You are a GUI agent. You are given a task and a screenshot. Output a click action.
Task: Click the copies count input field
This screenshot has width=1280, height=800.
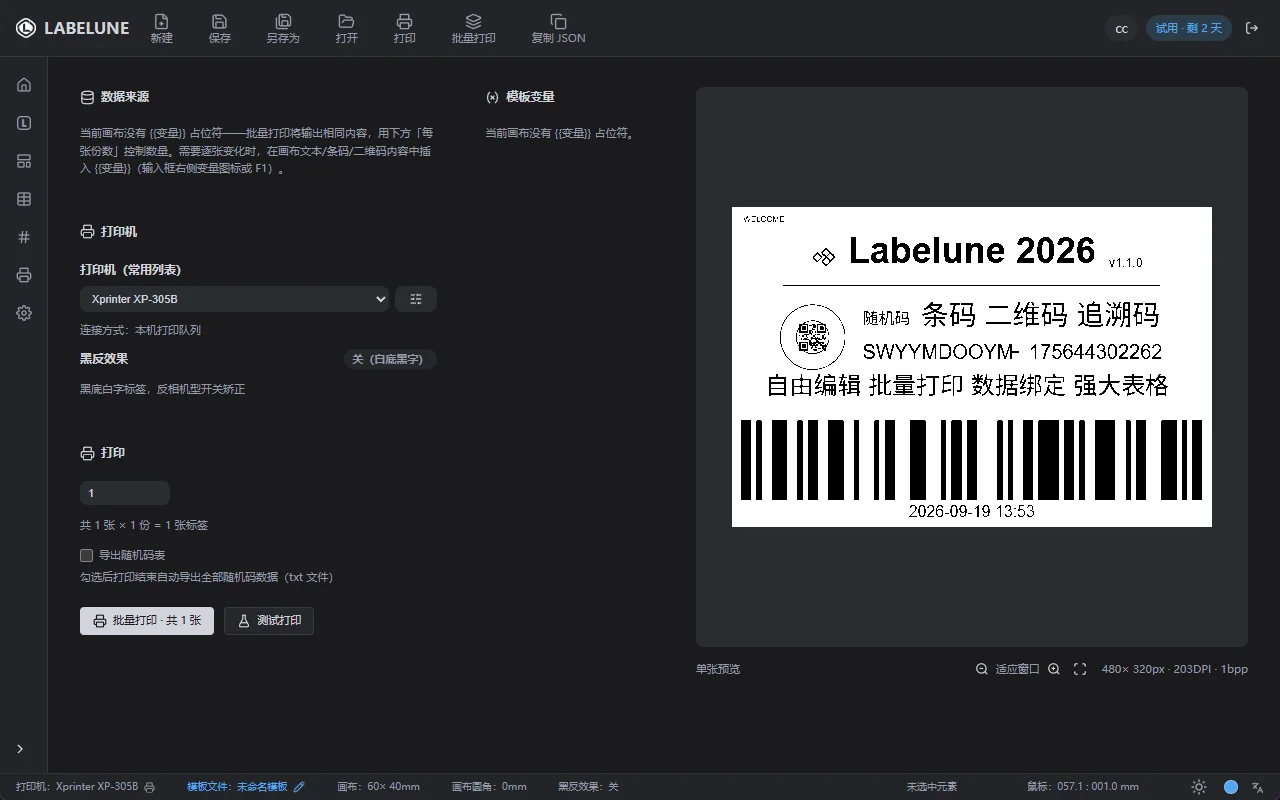(125, 493)
